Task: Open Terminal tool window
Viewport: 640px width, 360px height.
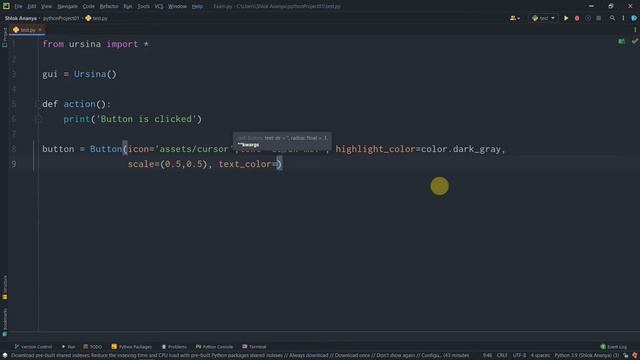Action: tap(254, 347)
